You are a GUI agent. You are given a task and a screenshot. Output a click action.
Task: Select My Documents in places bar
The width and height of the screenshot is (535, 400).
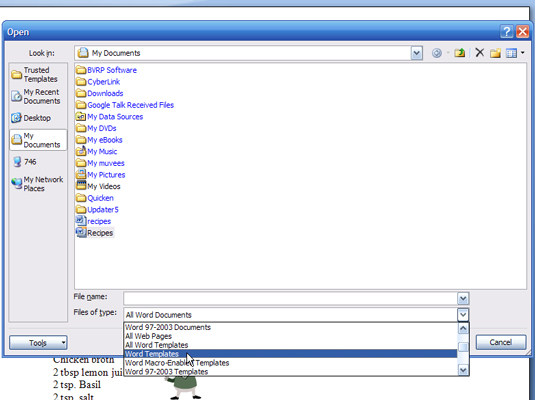tap(38, 140)
